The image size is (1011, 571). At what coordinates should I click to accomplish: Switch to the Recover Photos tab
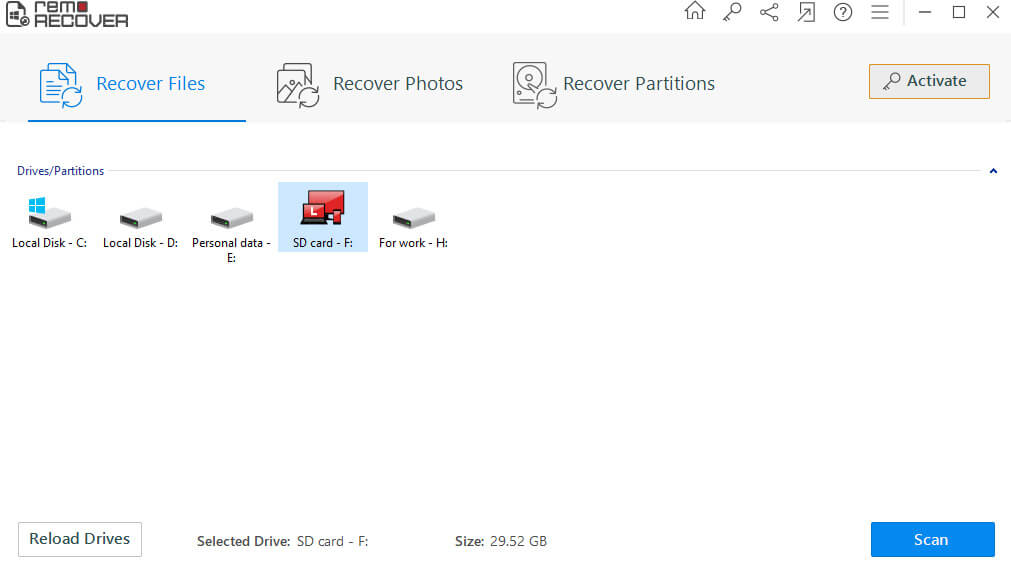[x=370, y=84]
